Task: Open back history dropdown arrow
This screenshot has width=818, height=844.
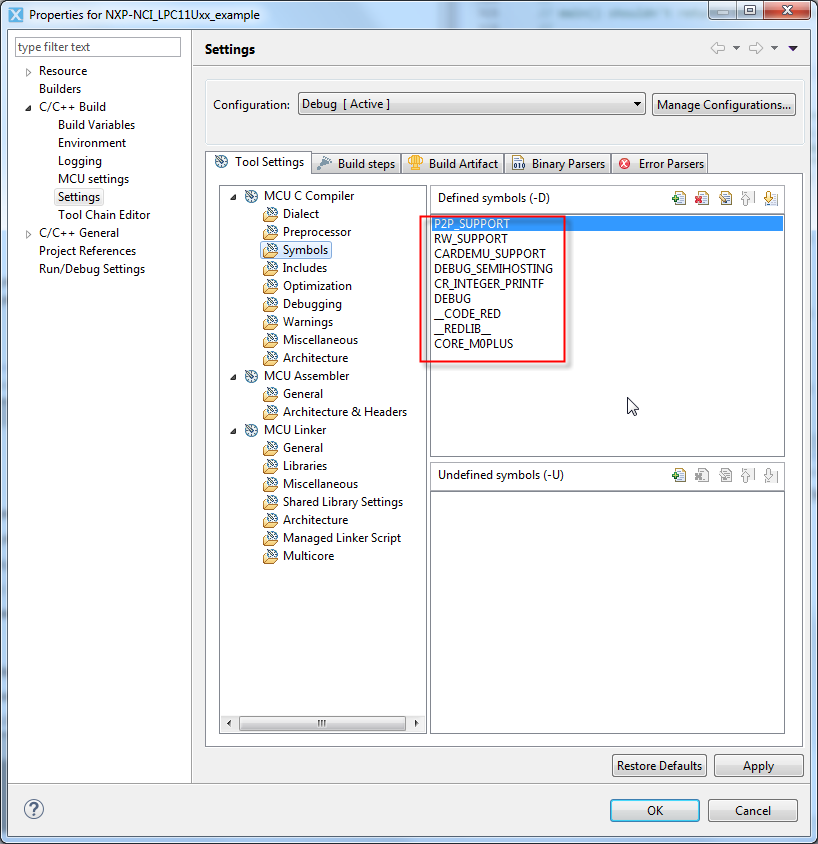Action: coord(736,48)
